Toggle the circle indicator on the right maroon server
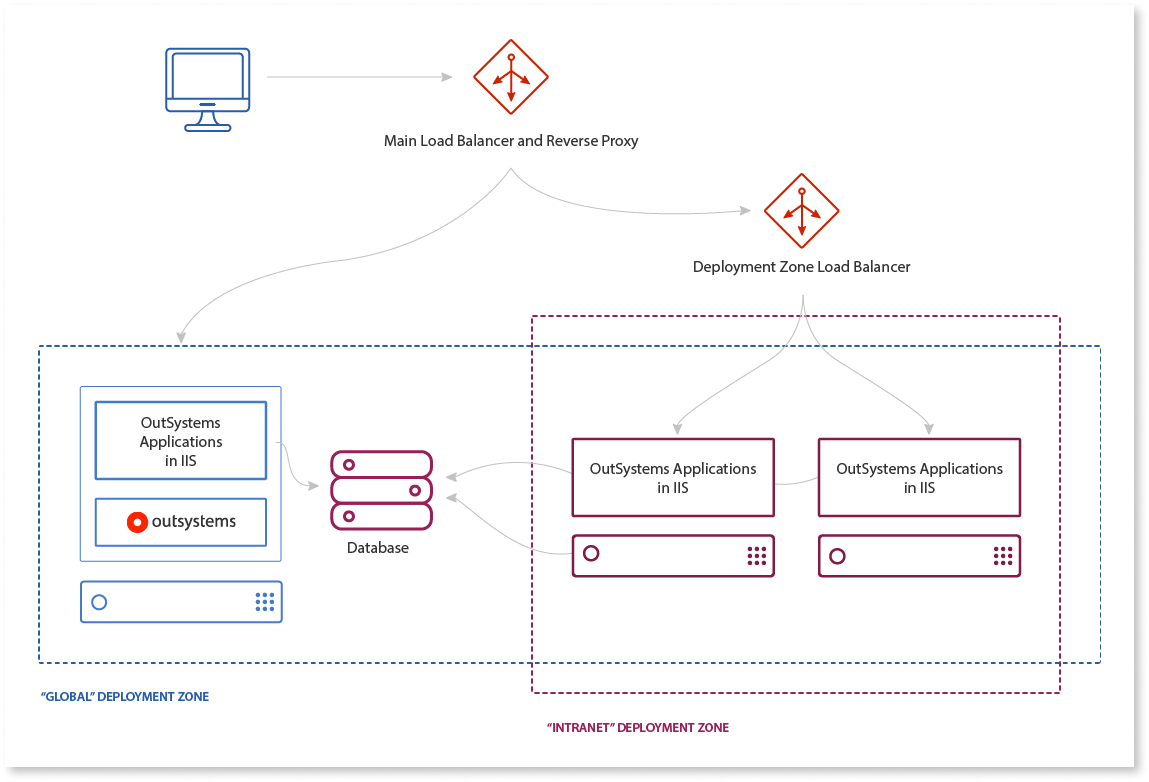1149x782 pixels. tap(837, 556)
